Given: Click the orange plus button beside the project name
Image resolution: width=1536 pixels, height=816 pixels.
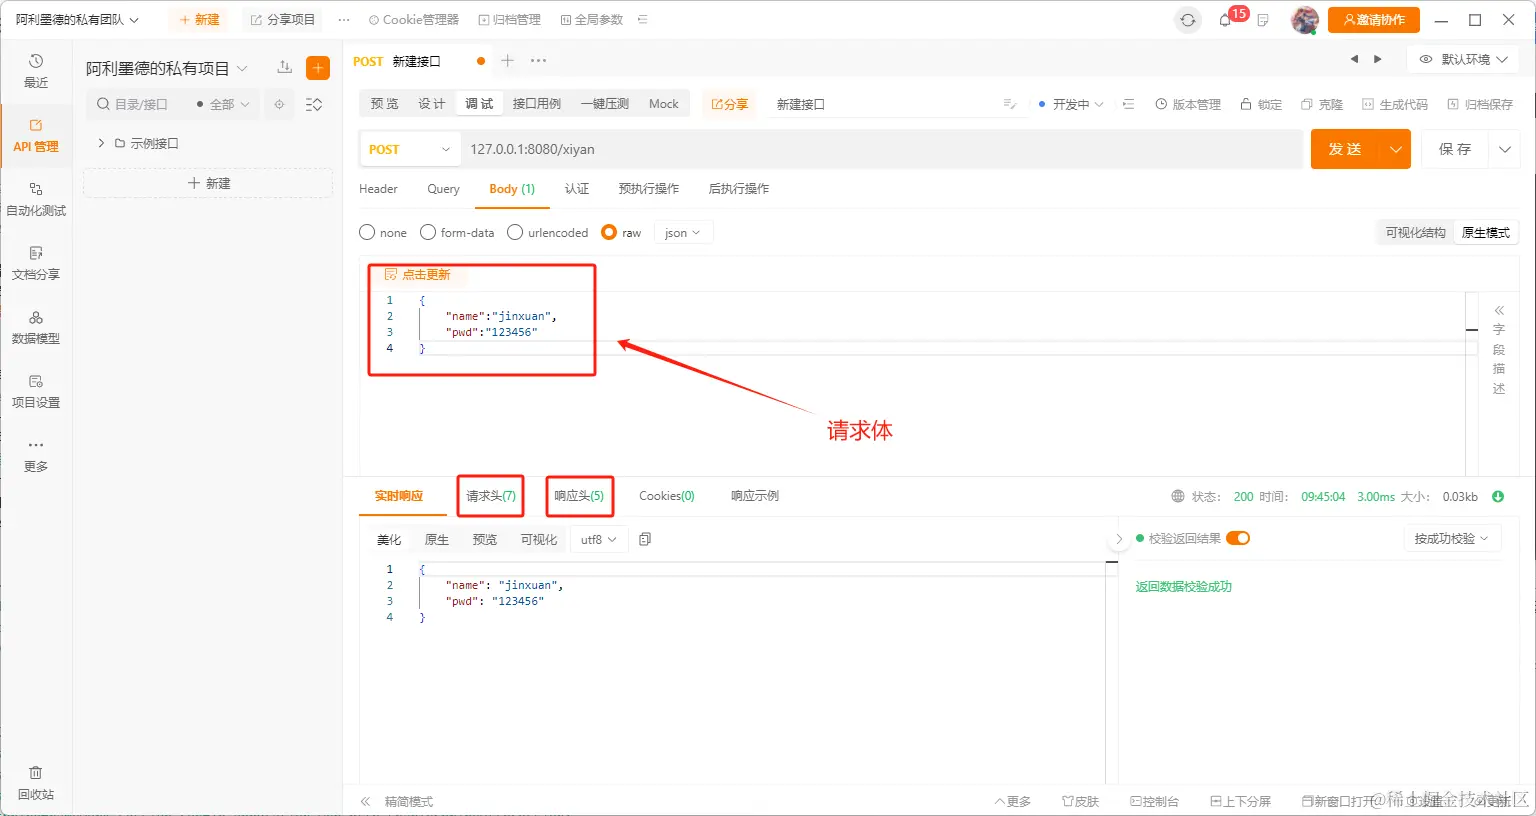Looking at the screenshot, I should (x=318, y=68).
